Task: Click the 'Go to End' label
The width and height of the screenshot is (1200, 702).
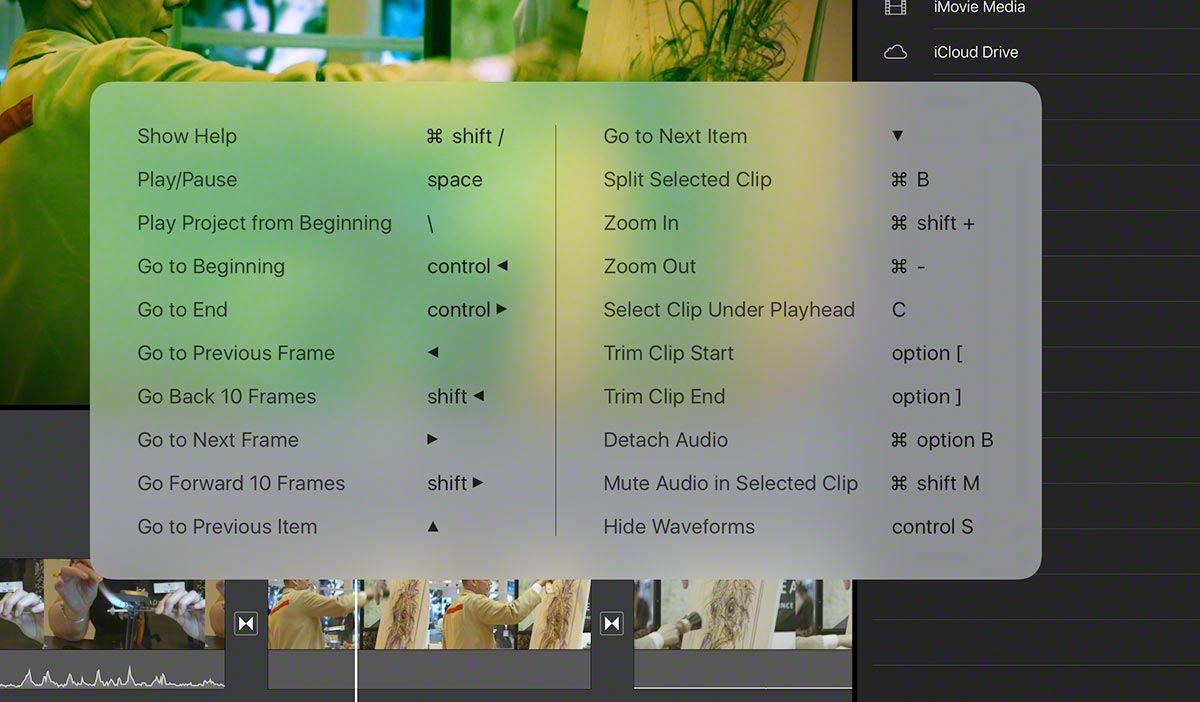Action: coord(182,310)
